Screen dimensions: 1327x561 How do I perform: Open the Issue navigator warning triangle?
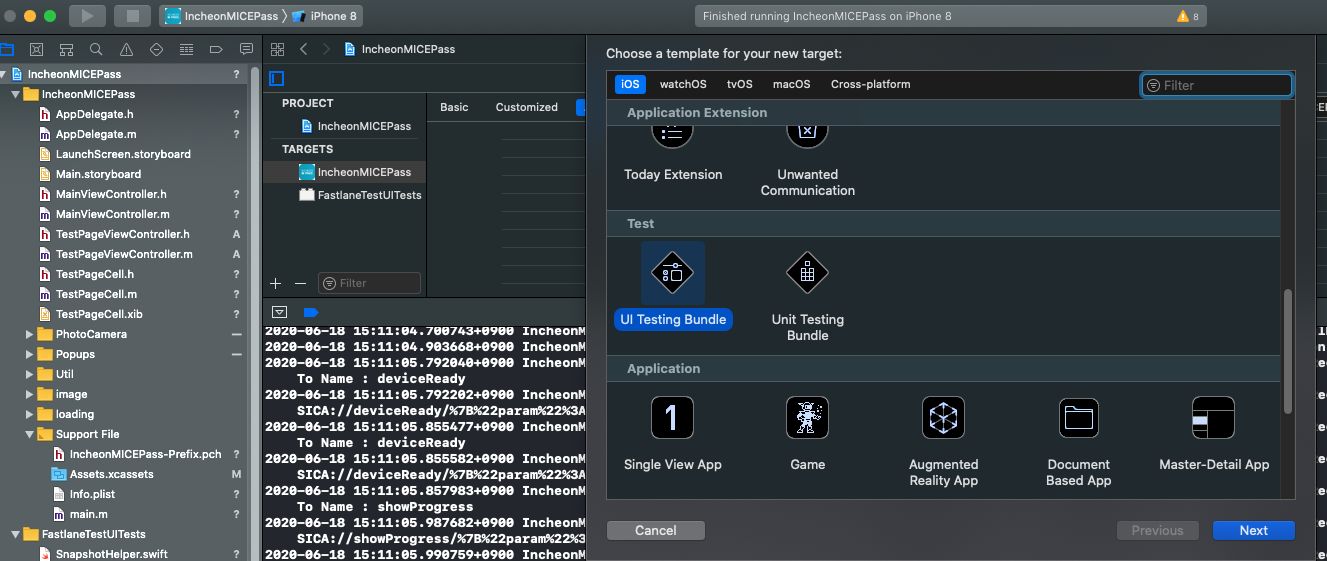tap(126, 49)
